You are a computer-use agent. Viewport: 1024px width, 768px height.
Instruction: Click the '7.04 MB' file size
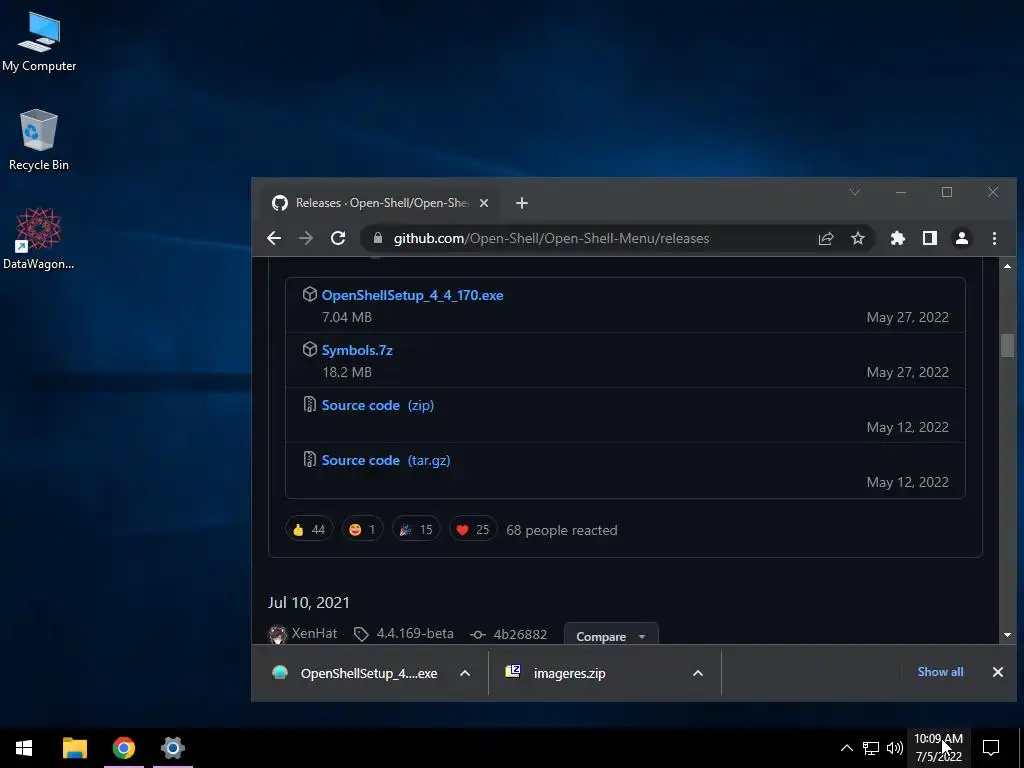[x=347, y=317]
